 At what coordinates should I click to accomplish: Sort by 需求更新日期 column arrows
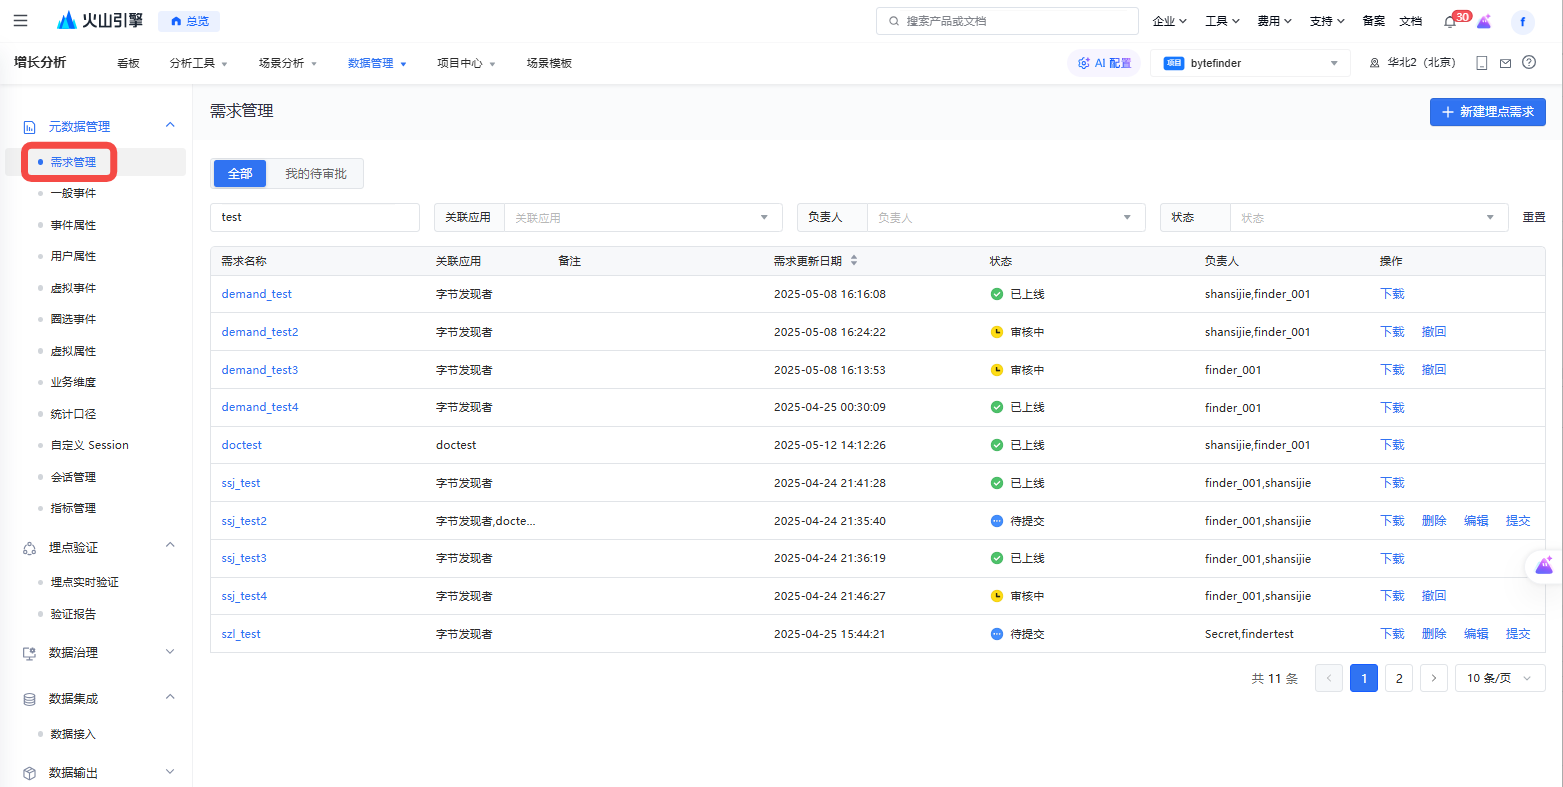[x=854, y=261]
